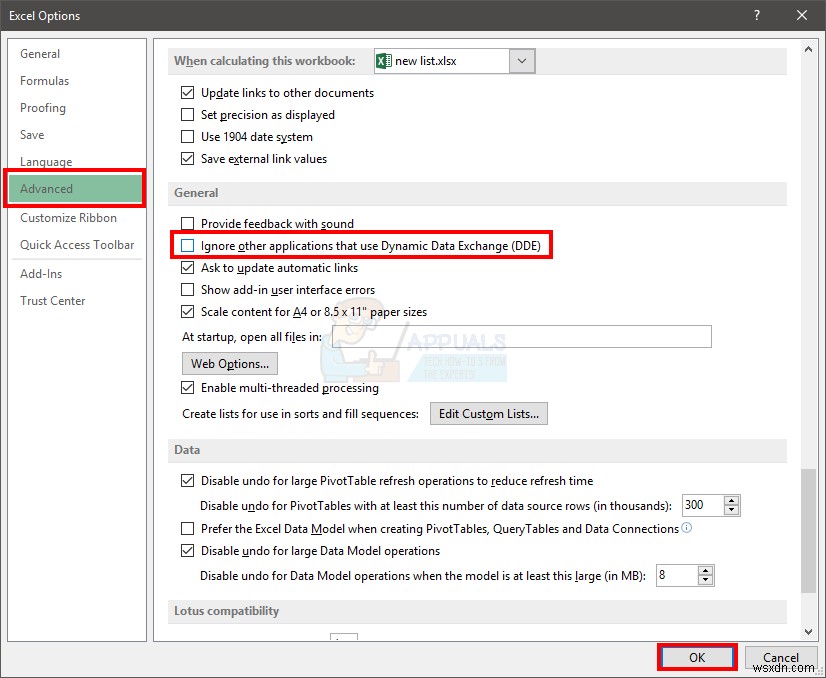
Task: Uncheck Save external link values
Action: pyautogui.click(x=188, y=159)
